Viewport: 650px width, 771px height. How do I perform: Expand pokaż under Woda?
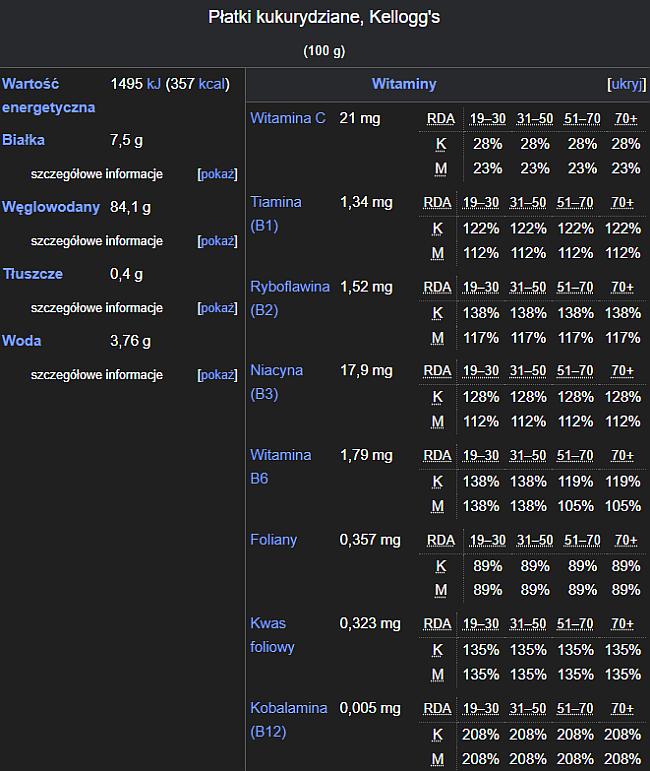point(217,375)
